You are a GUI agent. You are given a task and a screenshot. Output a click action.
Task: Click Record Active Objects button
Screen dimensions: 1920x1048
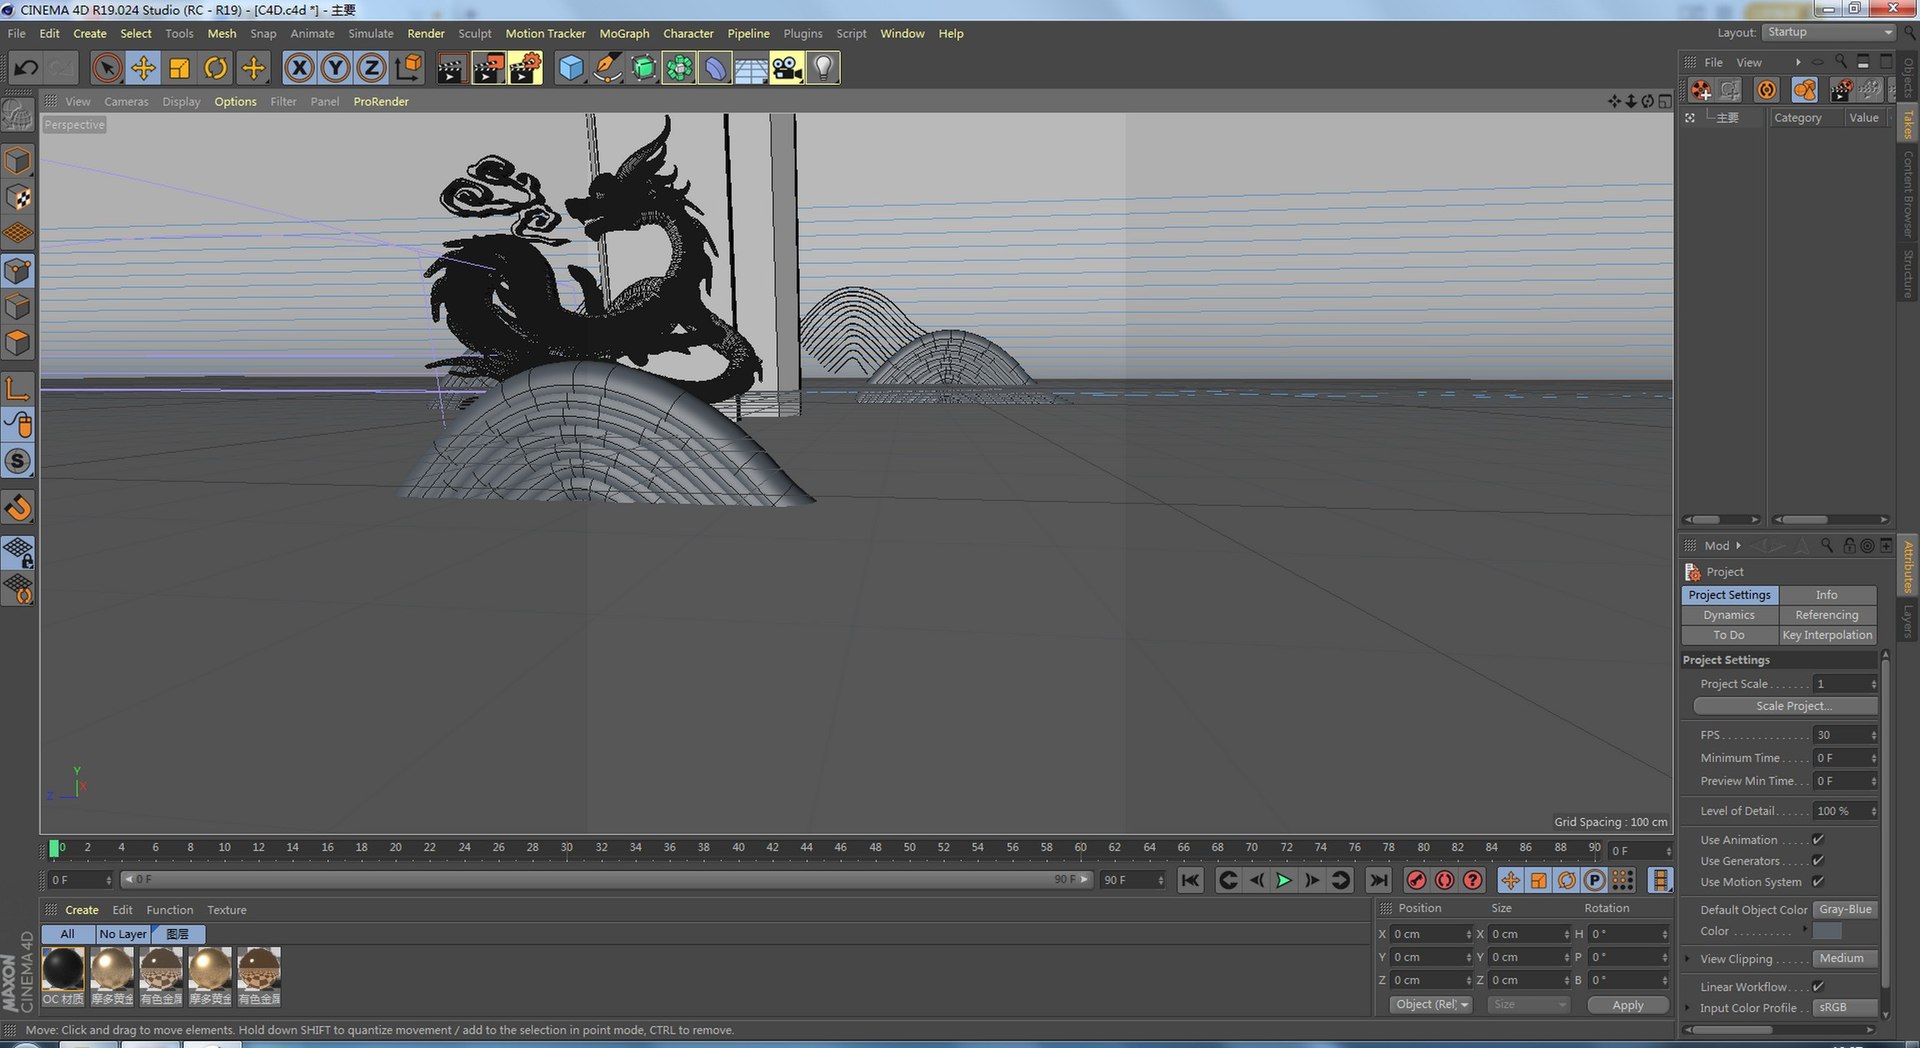(1416, 880)
